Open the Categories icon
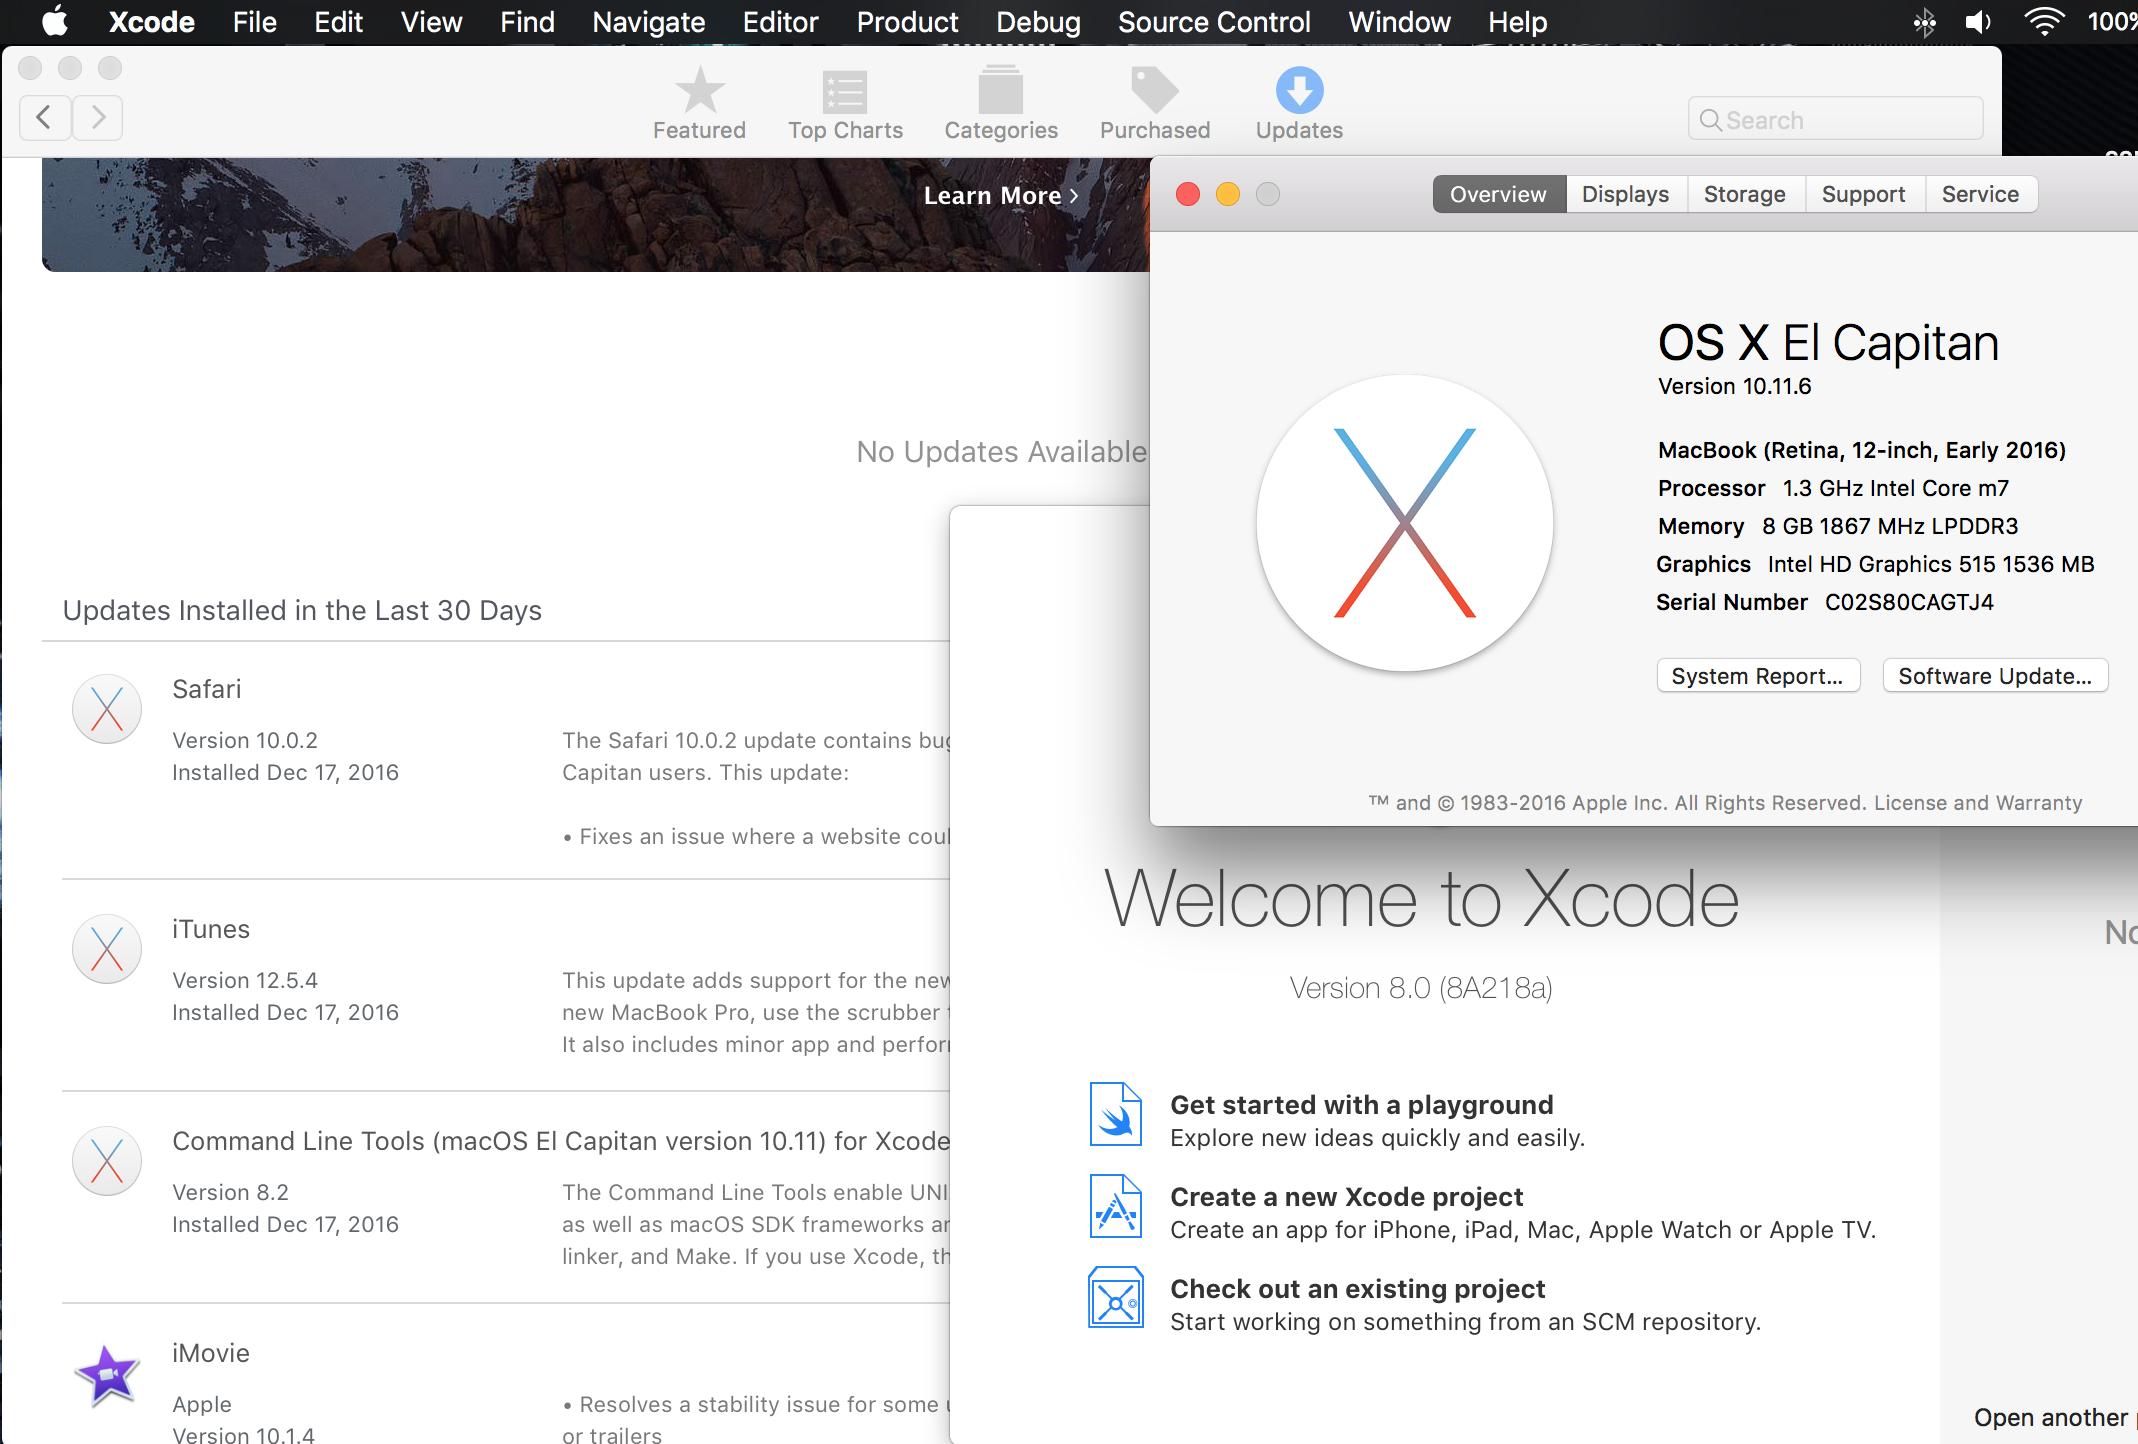The height and width of the screenshot is (1444, 2138). pyautogui.click(x=1000, y=92)
